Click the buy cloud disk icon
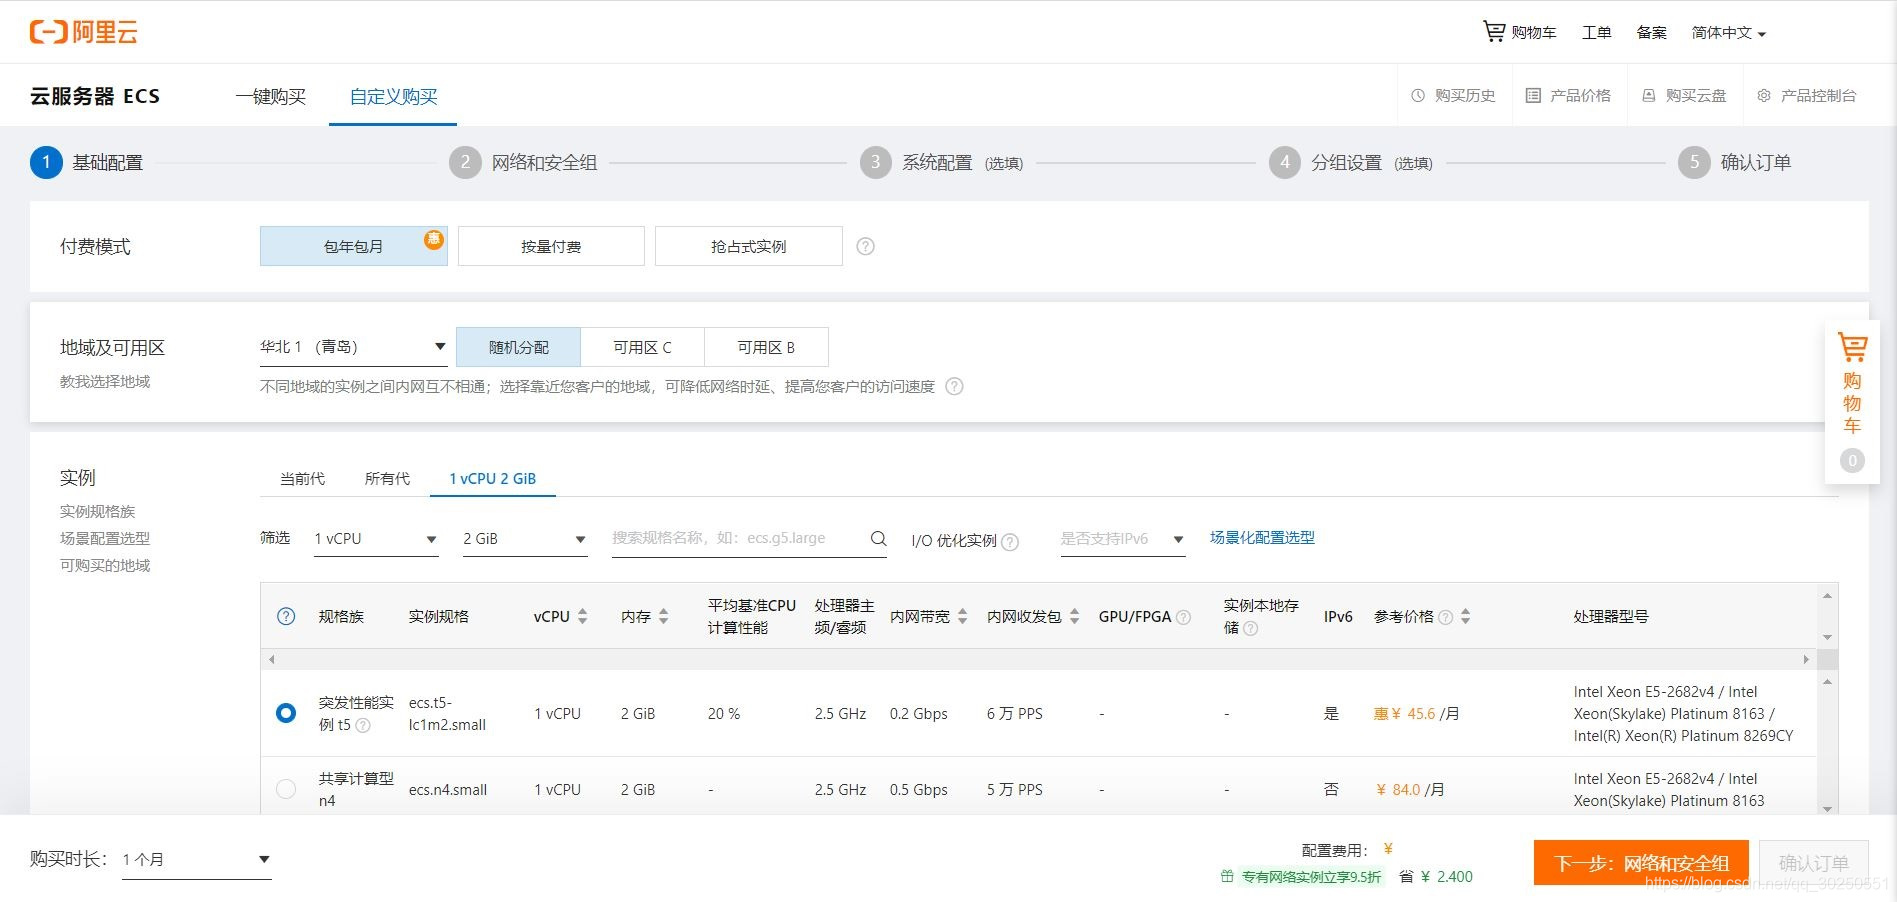This screenshot has width=1897, height=902. coord(1648,96)
